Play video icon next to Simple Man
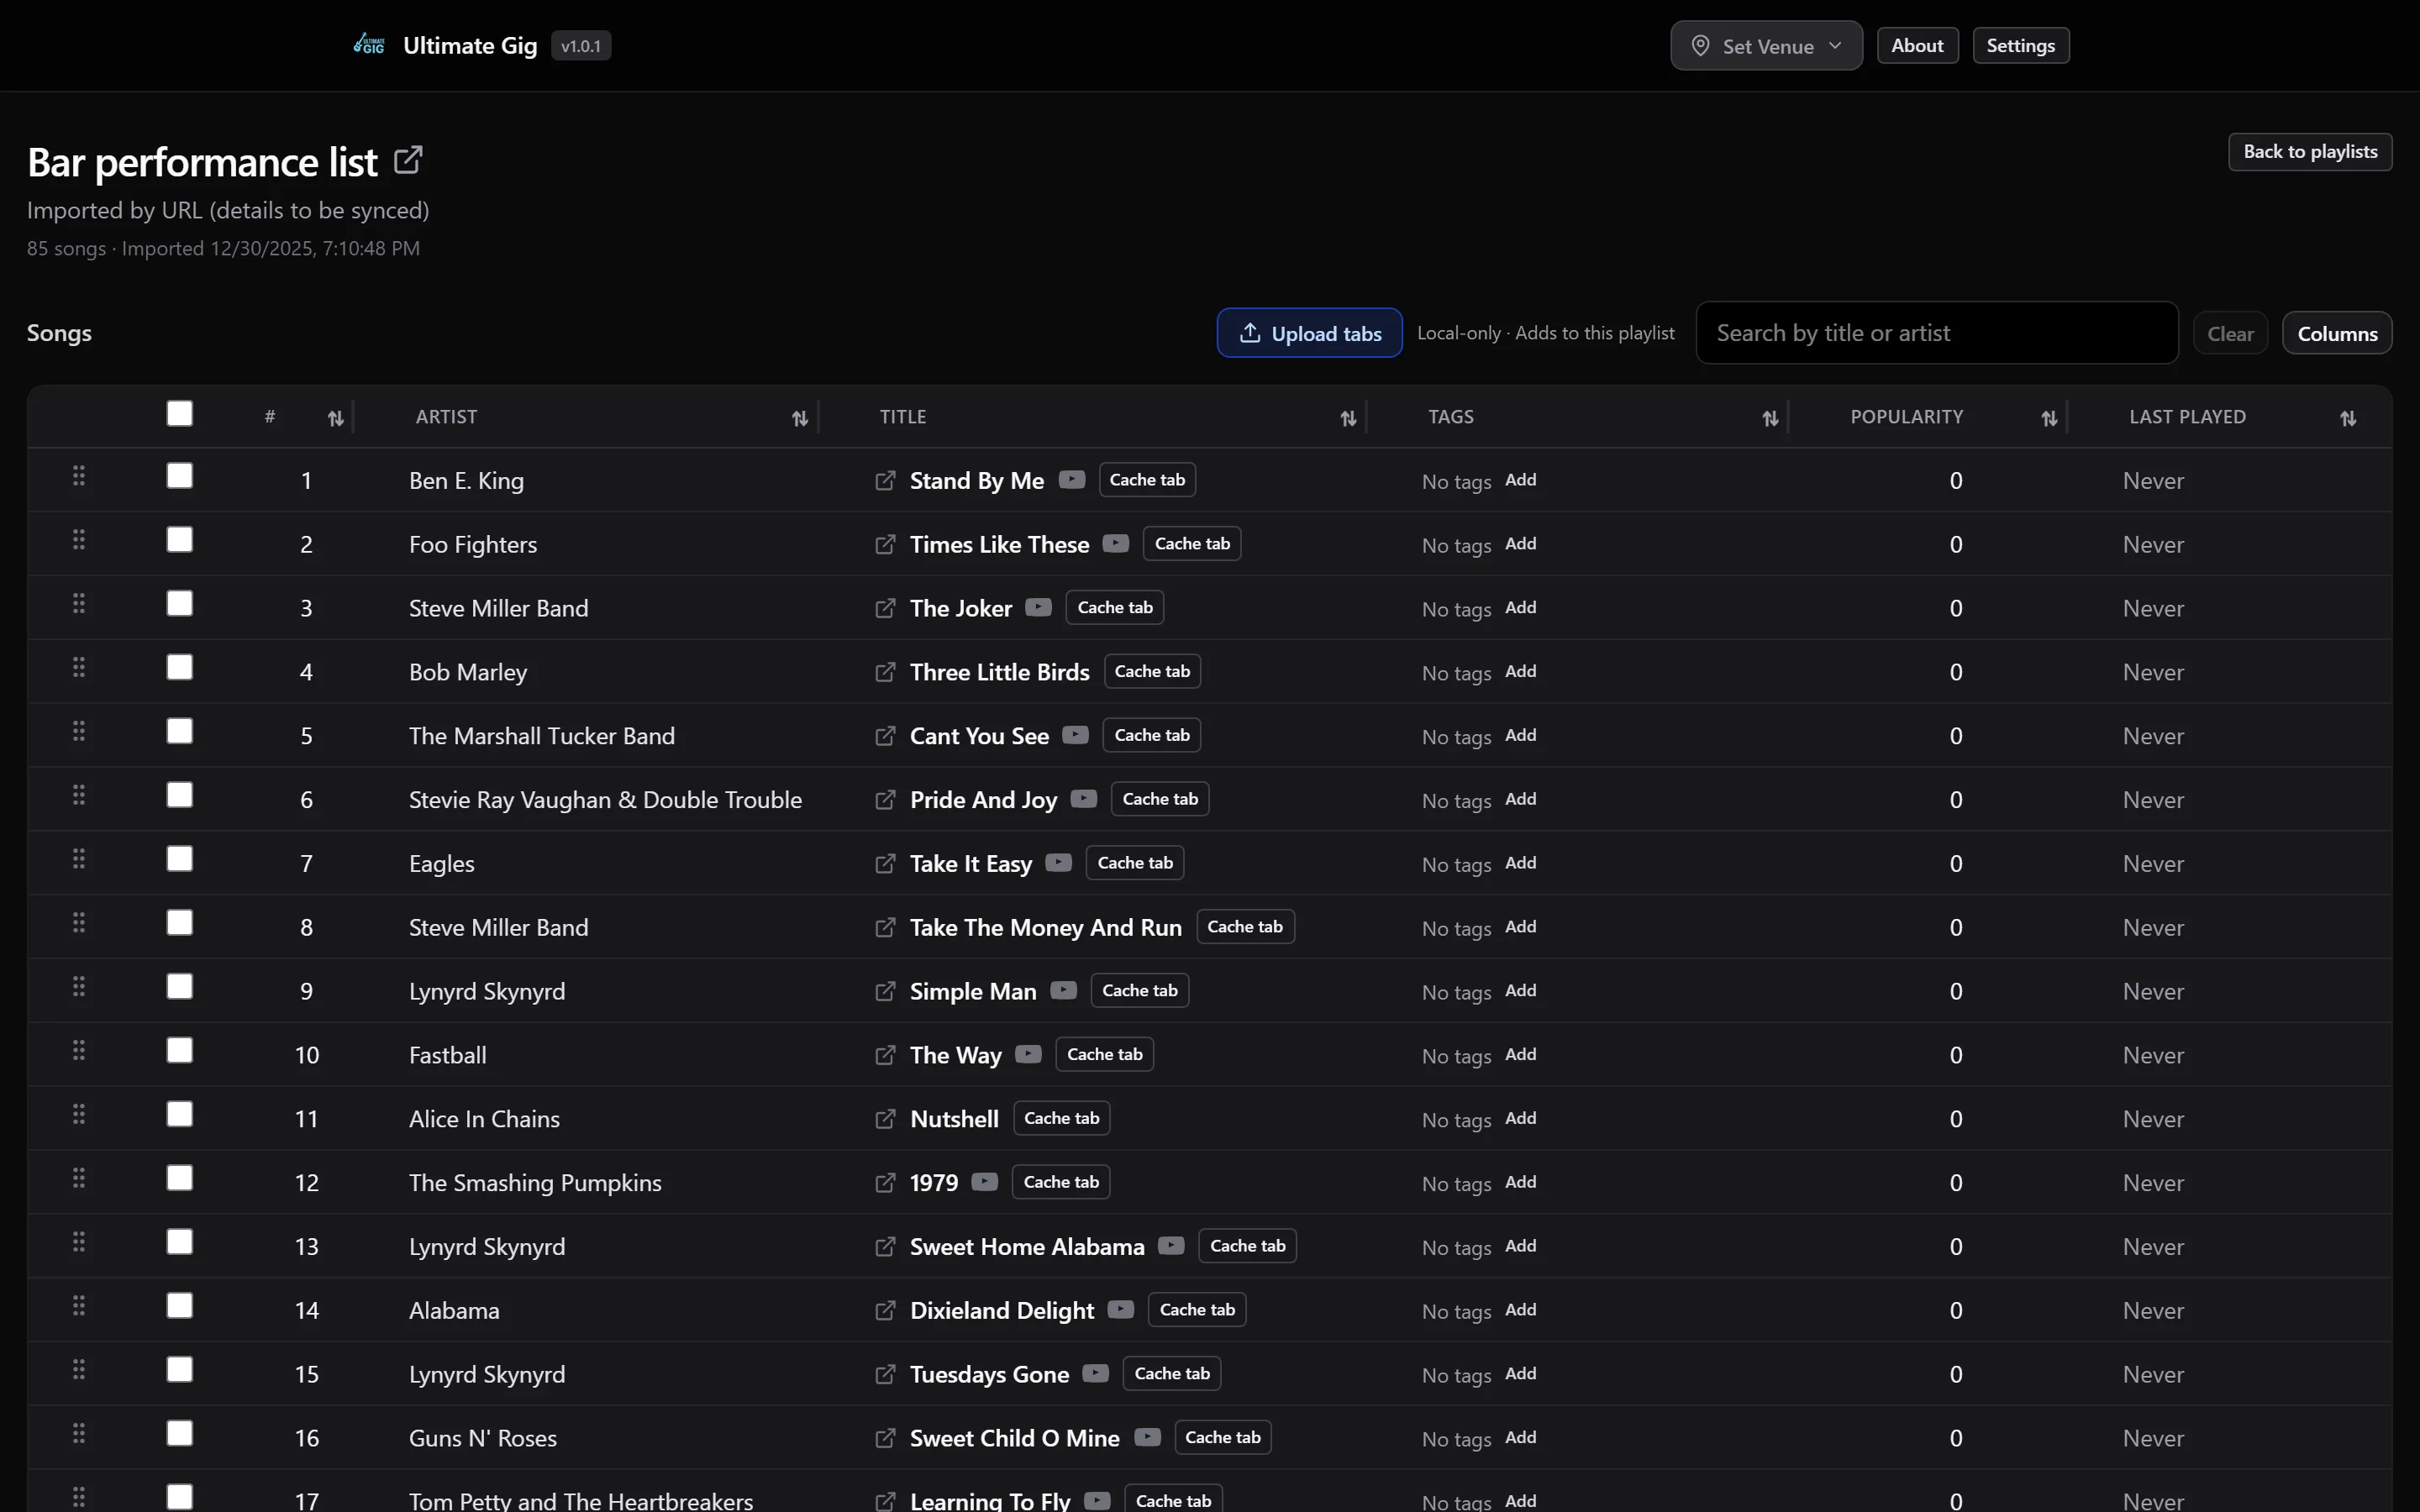 pos(1064,991)
